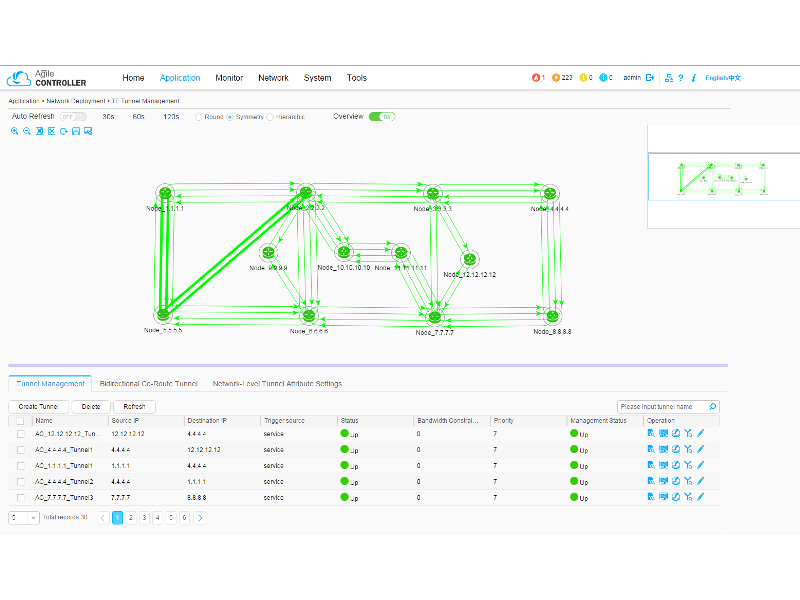Select Node_8.8.8.8 in the topology
The height and width of the screenshot is (600, 800).
click(552, 316)
